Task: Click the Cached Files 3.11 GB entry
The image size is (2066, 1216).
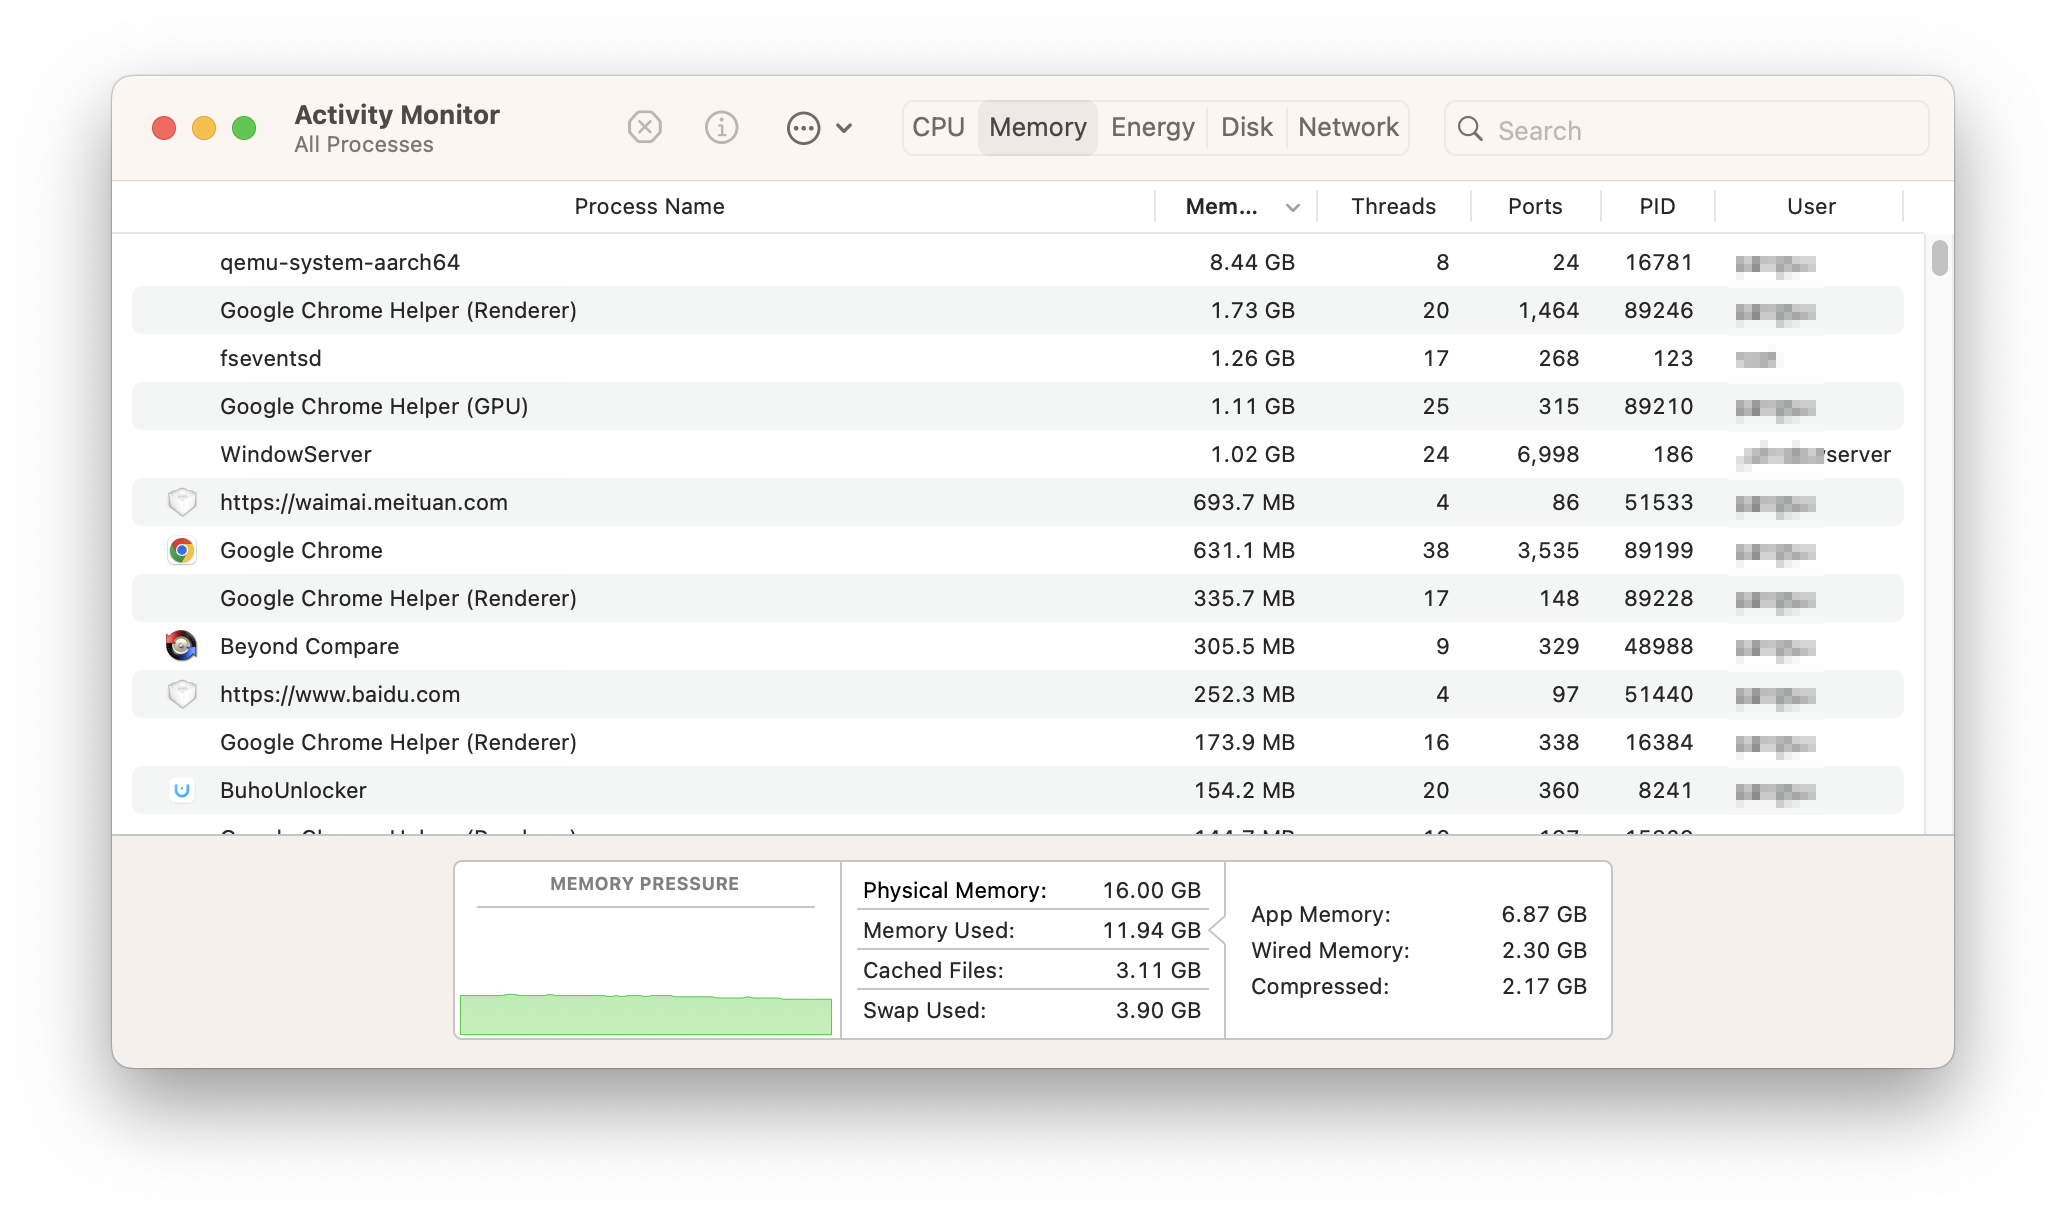Action: click(1032, 970)
